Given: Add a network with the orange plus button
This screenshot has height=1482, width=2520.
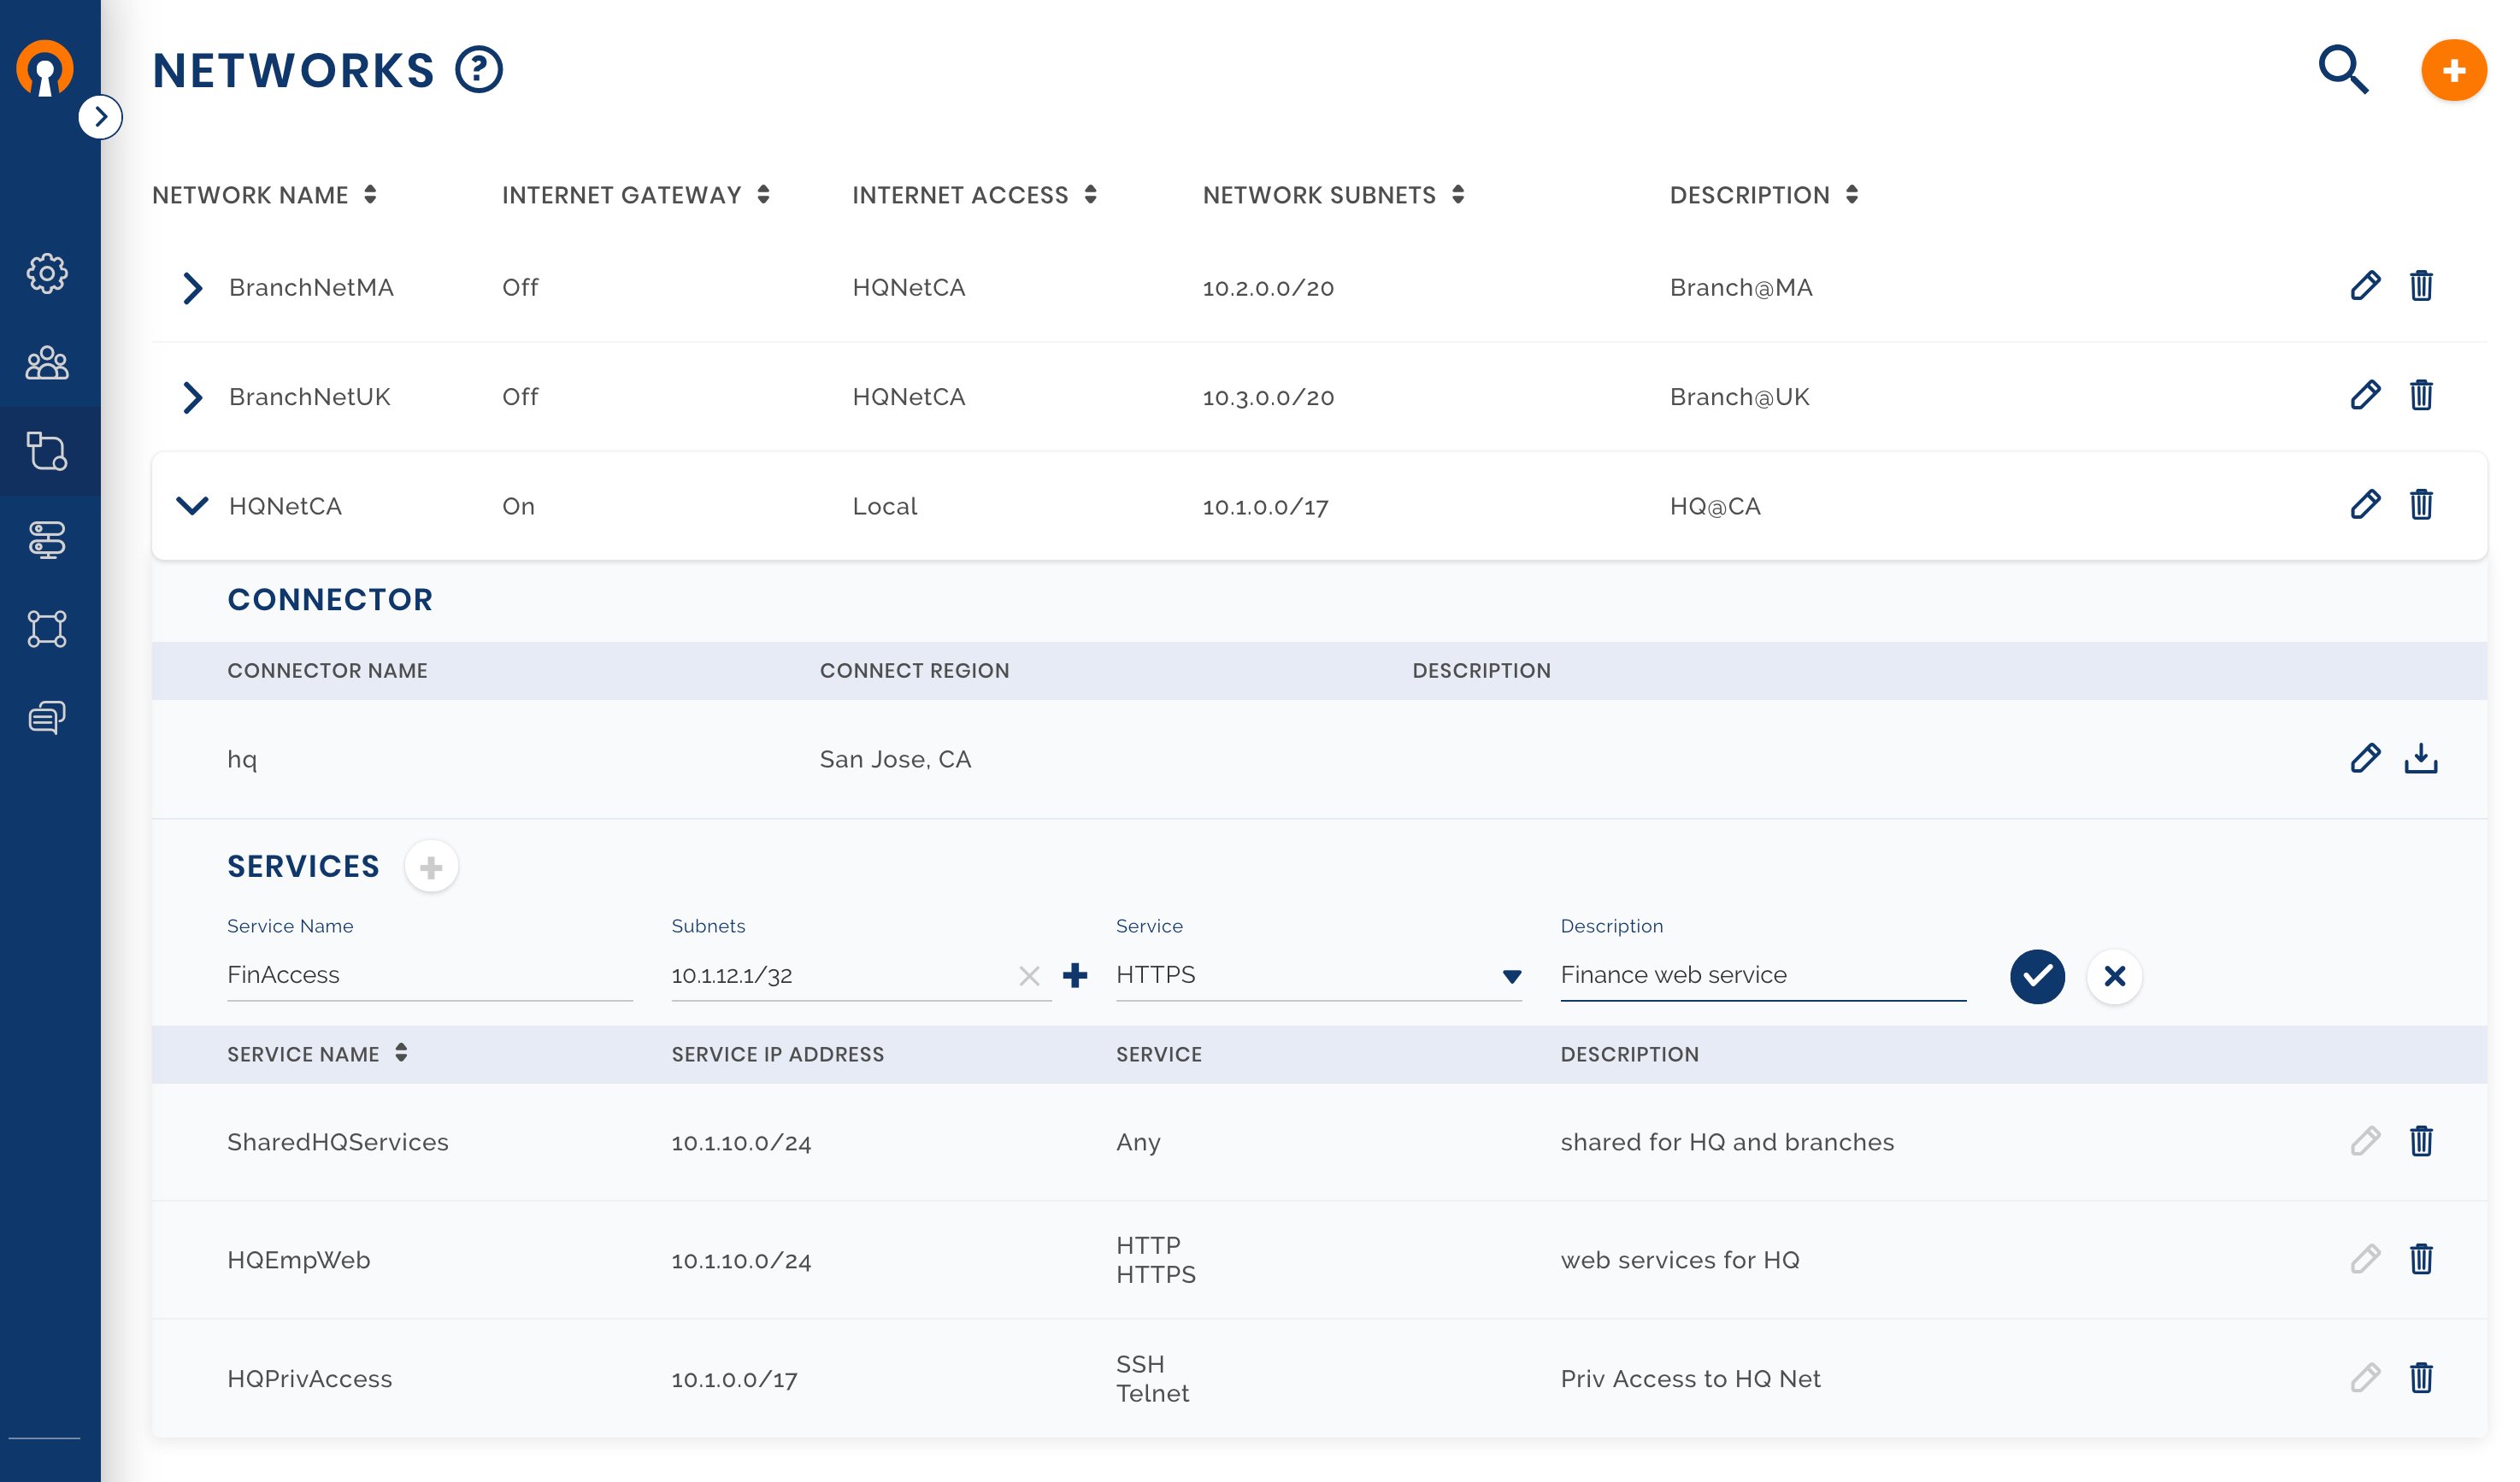Looking at the screenshot, I should coord(2453,70).
